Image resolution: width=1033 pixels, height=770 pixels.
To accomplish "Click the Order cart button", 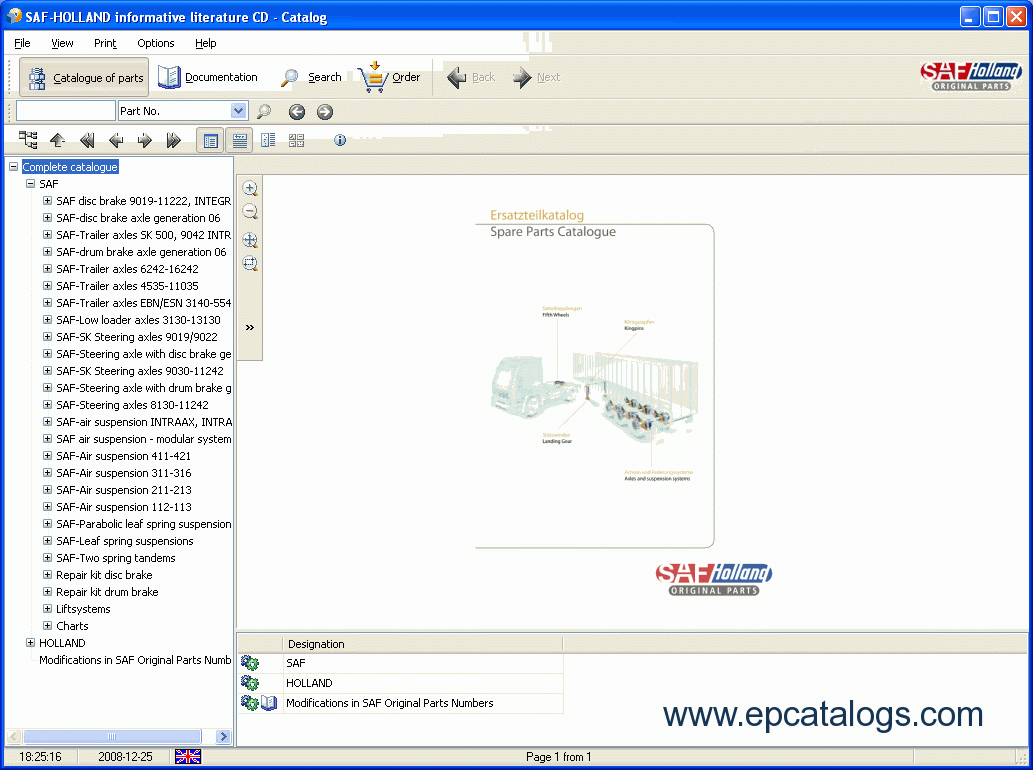I will click(389, 77).
